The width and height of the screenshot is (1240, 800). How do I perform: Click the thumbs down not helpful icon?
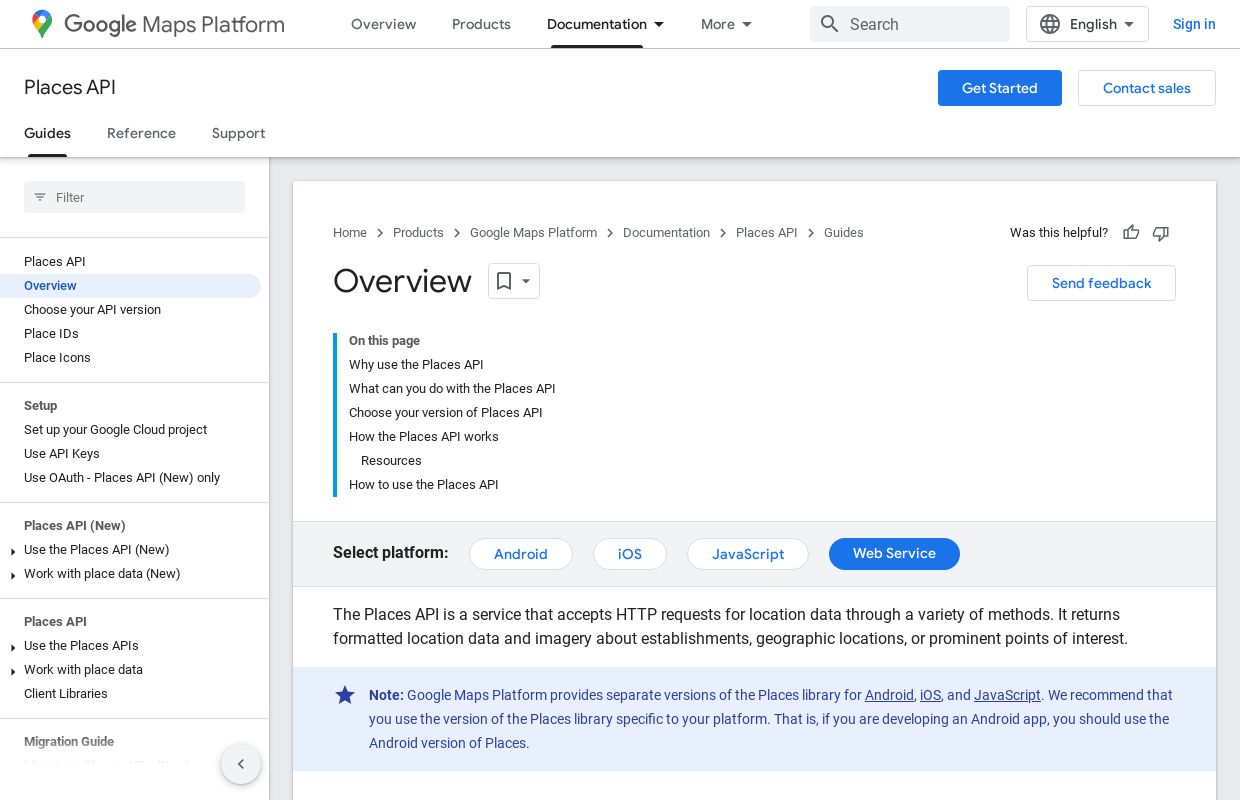[x=1161, y=233]
